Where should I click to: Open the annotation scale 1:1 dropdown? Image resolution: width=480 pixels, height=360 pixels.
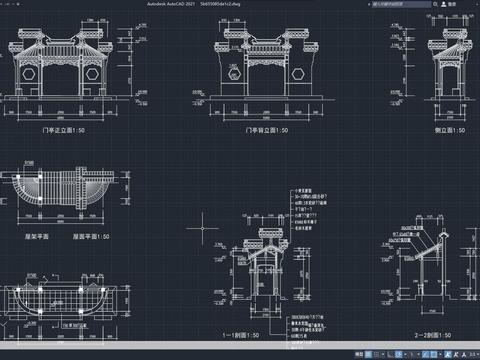pos(474,354)
